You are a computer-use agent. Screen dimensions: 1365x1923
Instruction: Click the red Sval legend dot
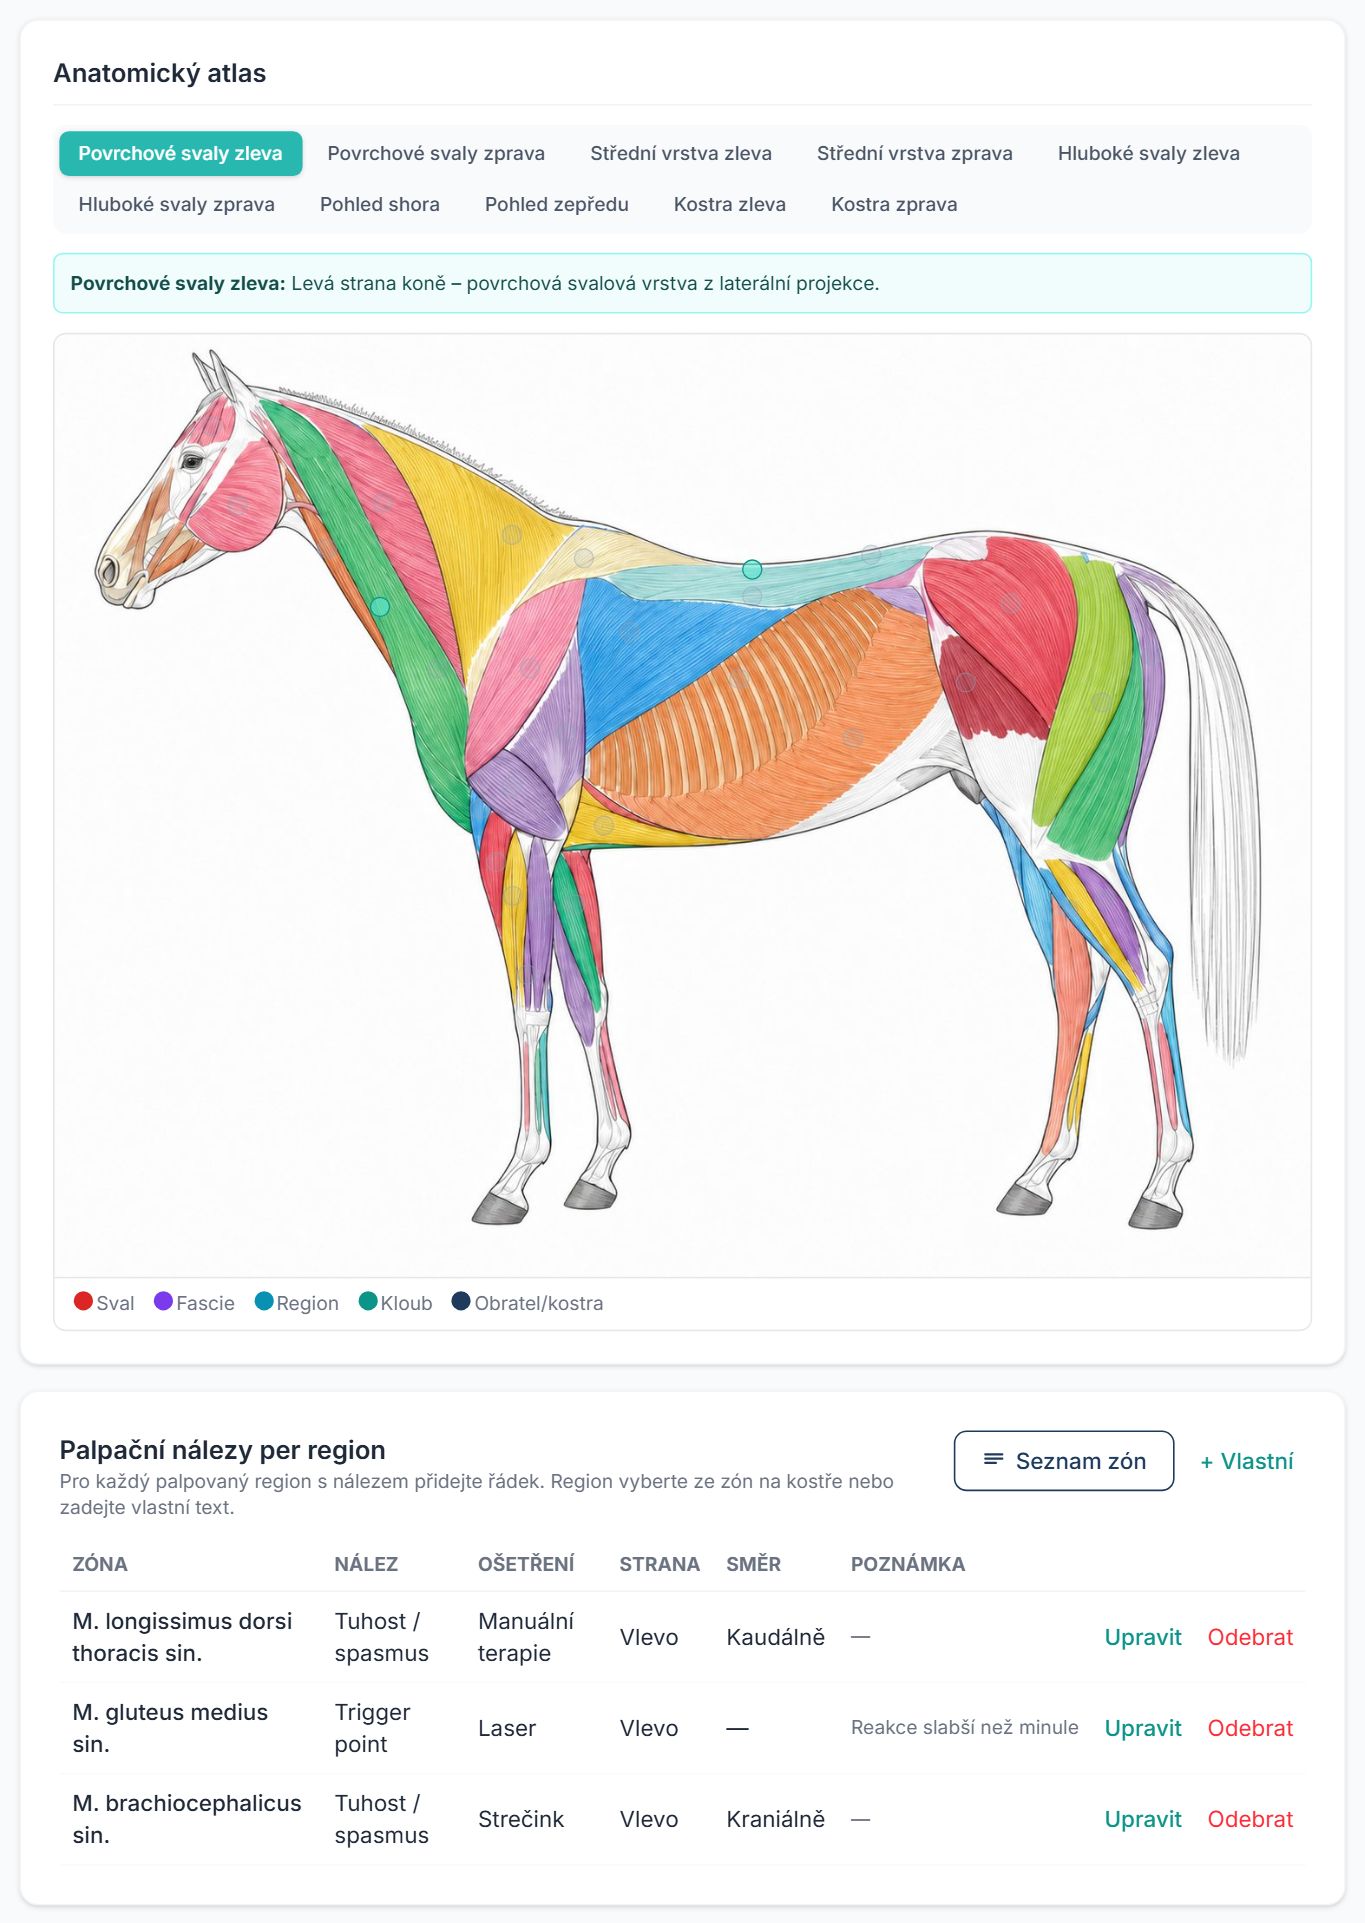click(83, 1301)
